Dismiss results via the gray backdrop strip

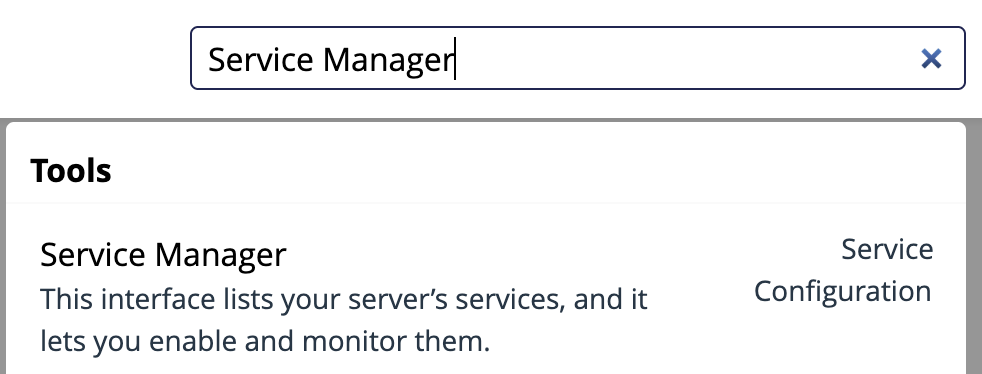[x=491, y=120]
